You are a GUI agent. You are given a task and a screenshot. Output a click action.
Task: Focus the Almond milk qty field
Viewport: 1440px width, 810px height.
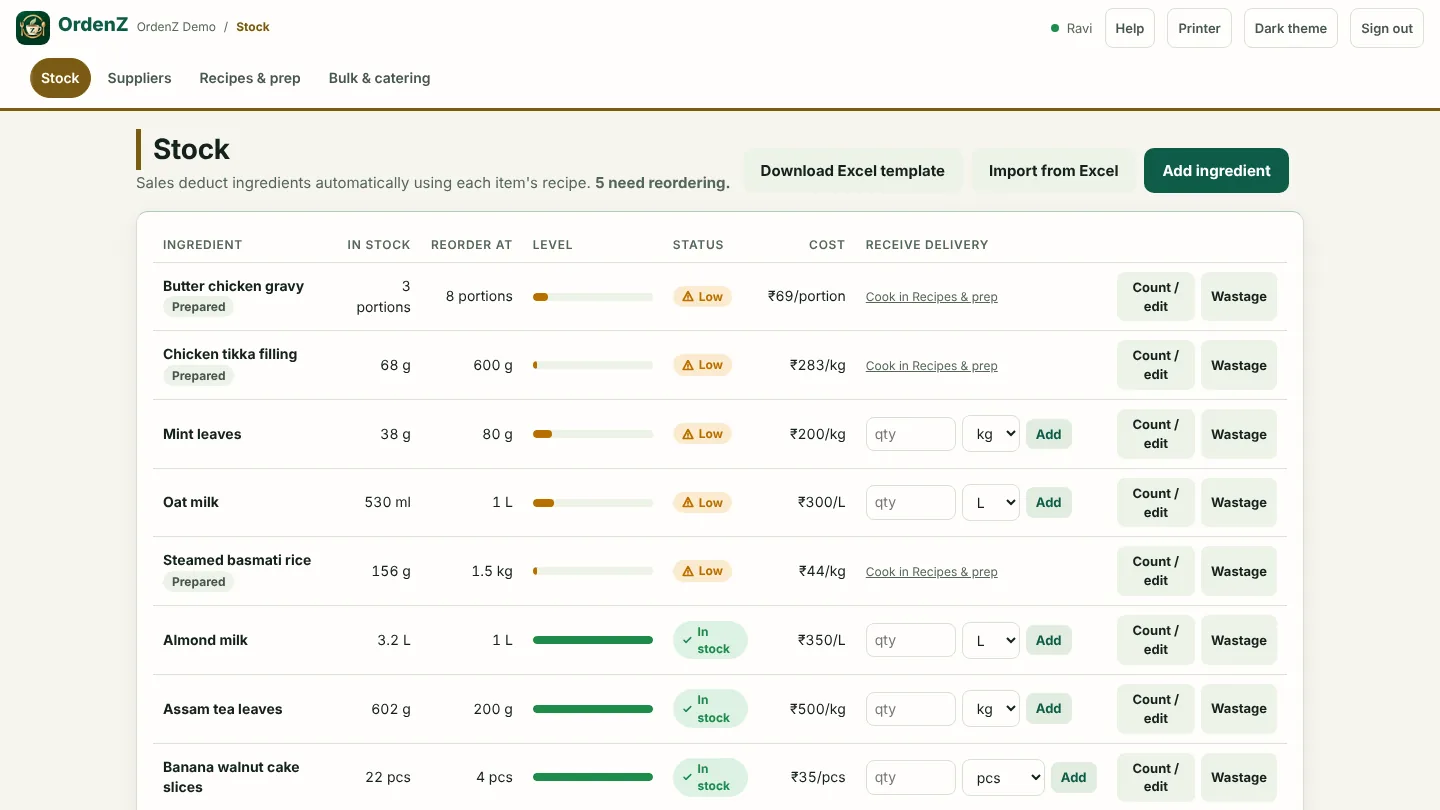coord(911,640)
